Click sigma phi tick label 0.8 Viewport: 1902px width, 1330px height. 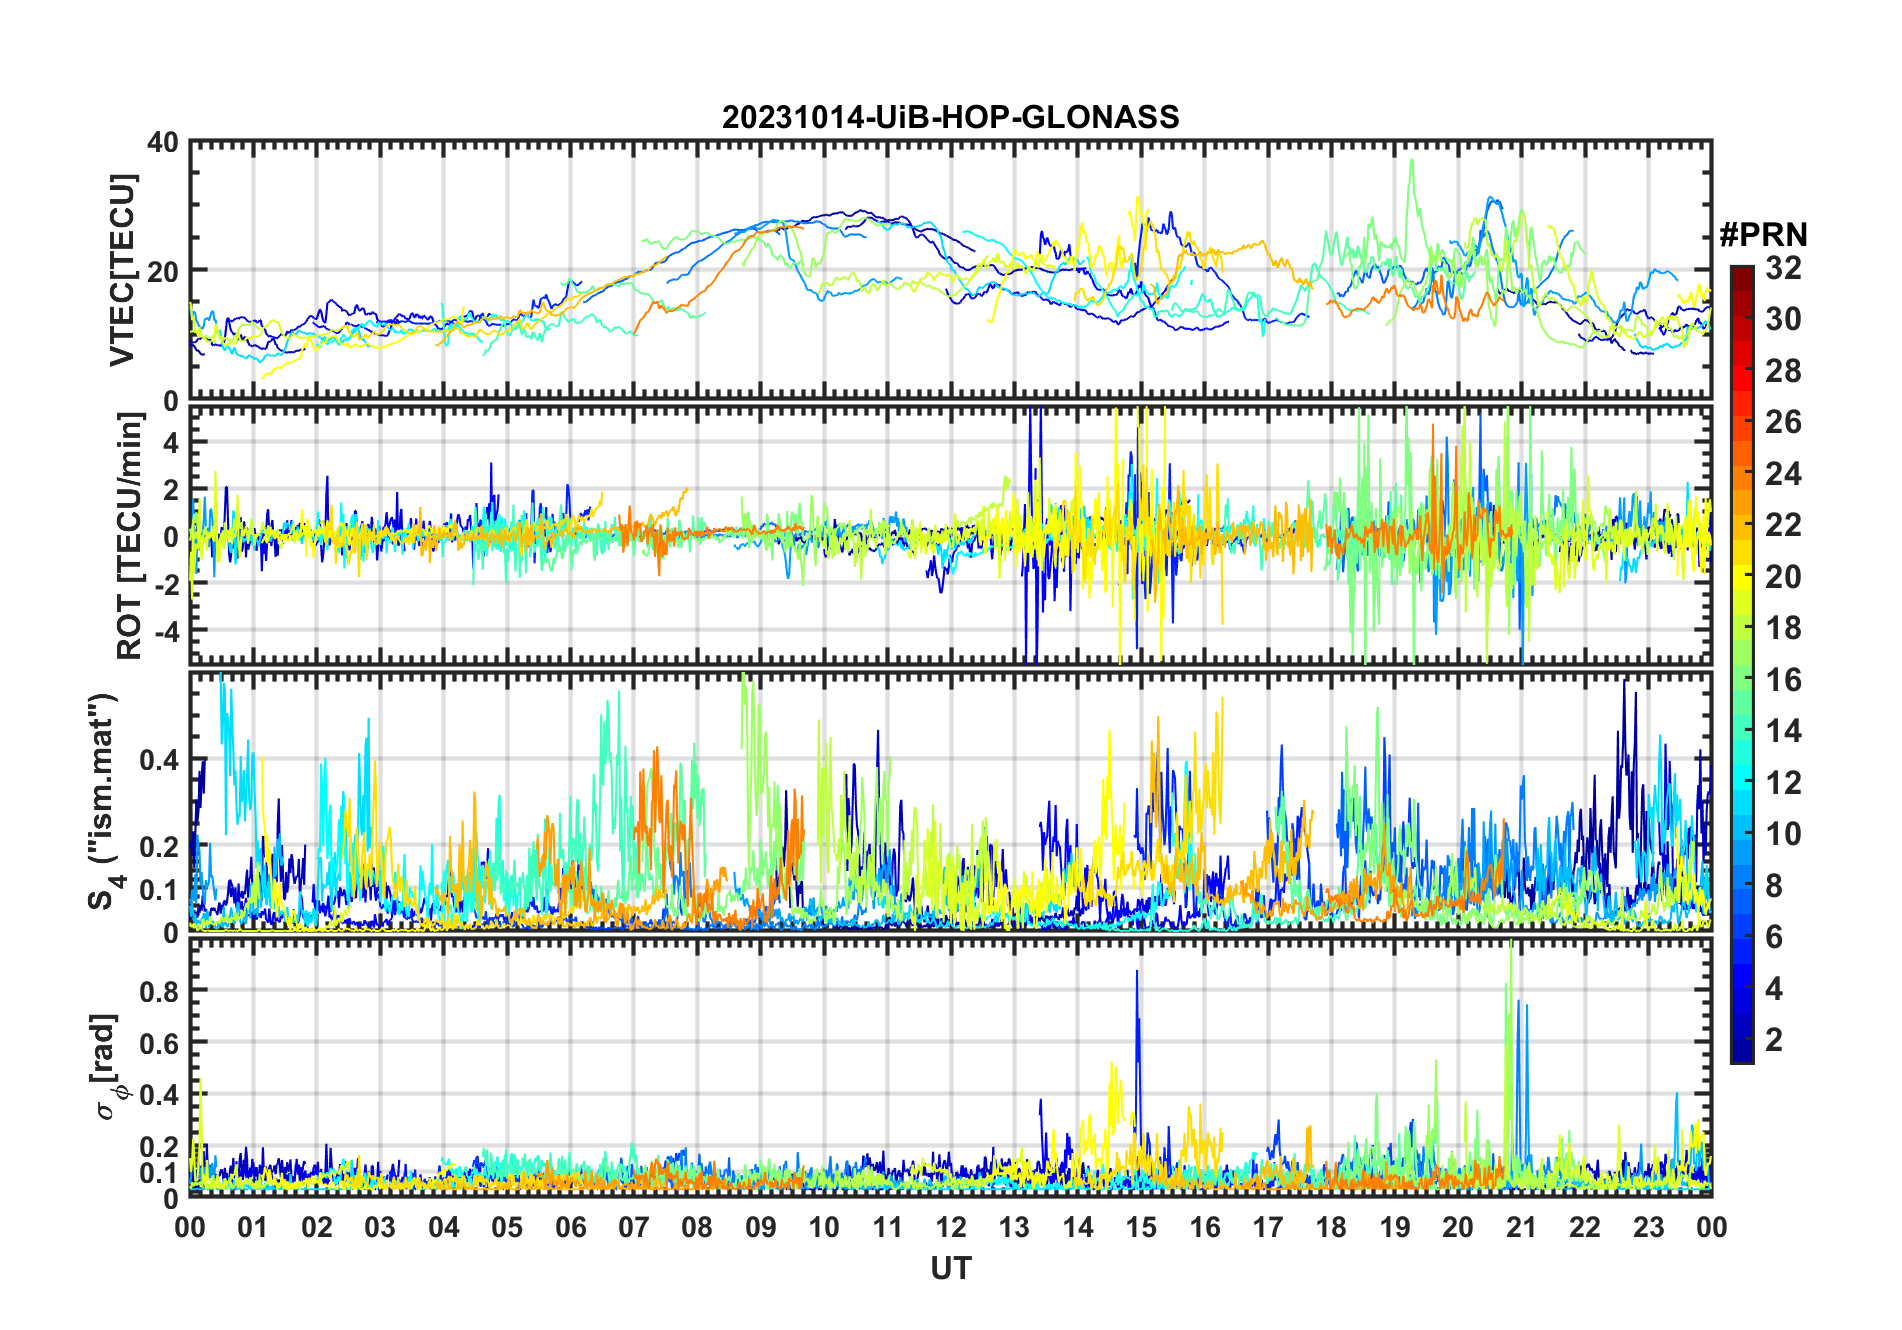click(159, 991)
